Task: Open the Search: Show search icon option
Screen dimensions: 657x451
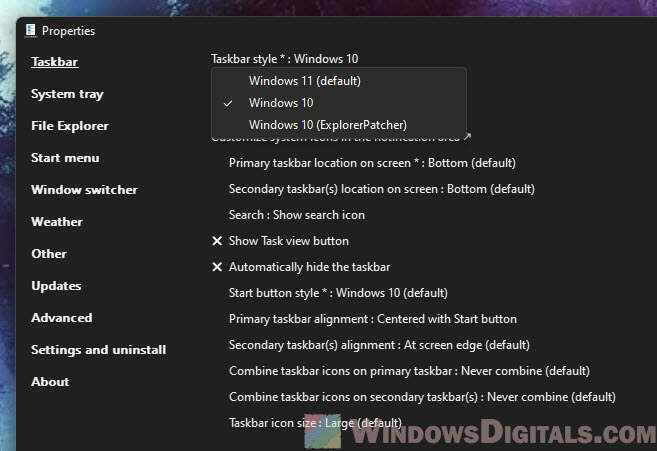Action: pyautogui.click(x=297, y=215)
